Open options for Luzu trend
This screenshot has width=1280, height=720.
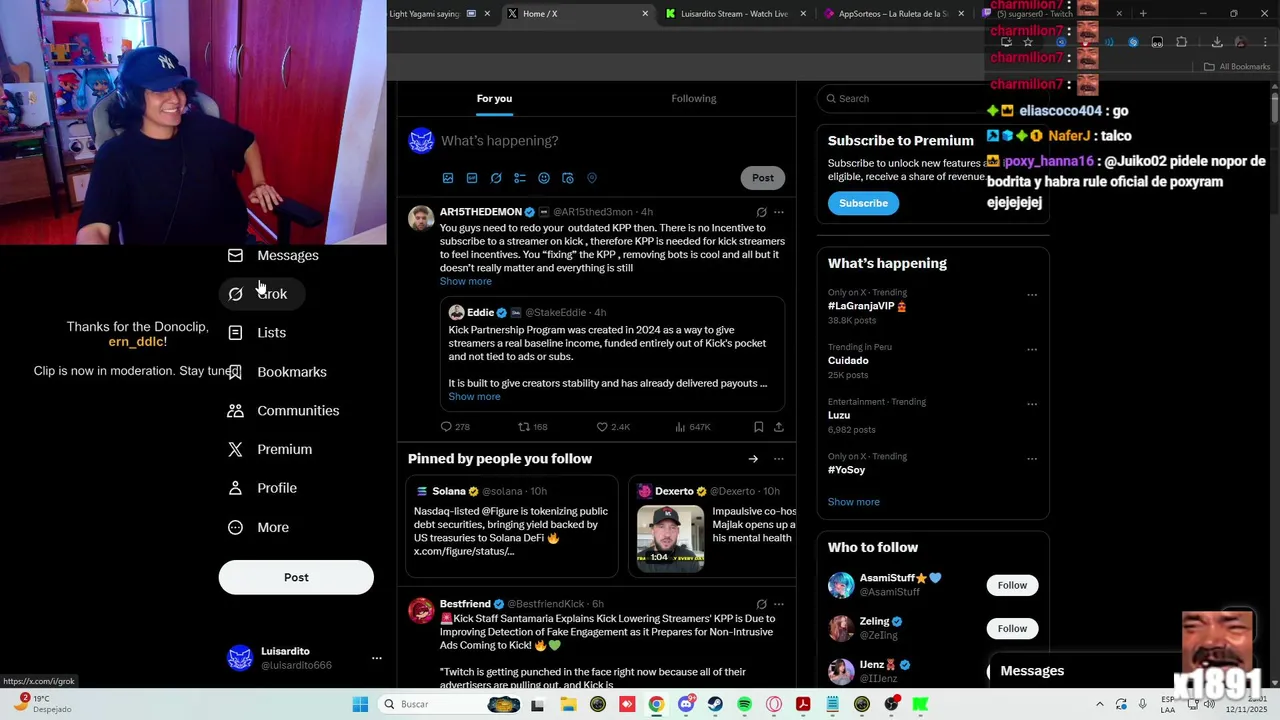click(x=1032, y=405)
